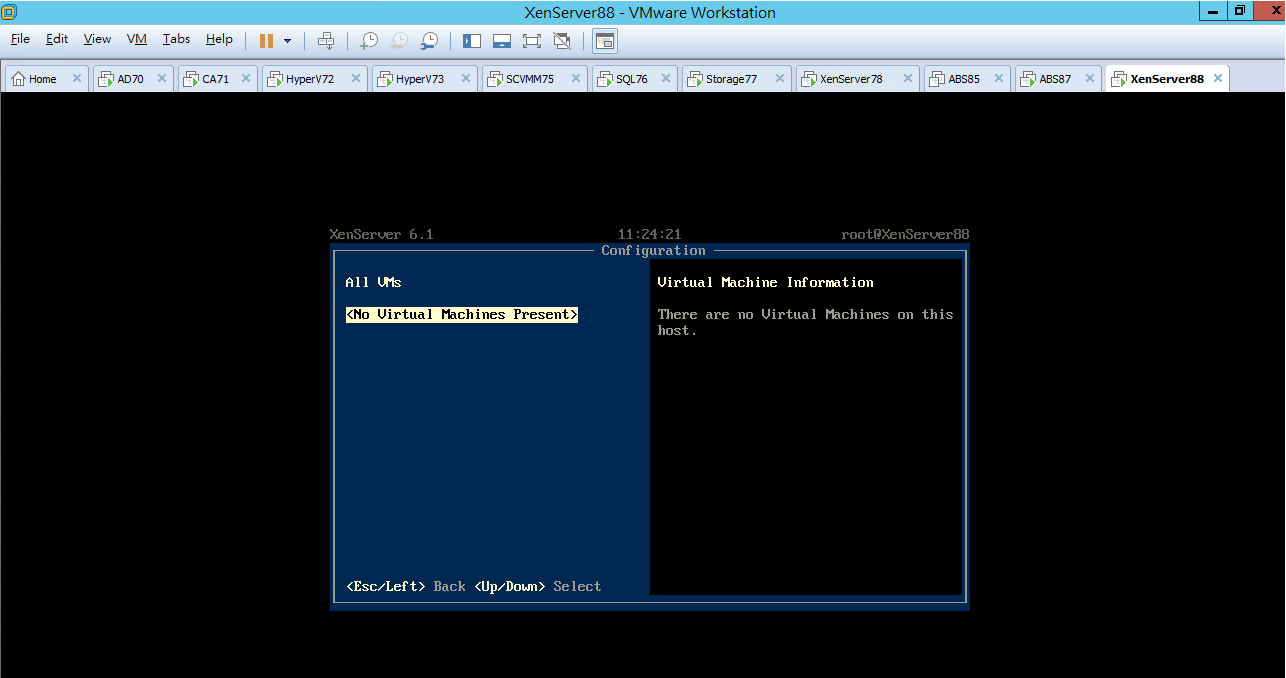1286x678 pixels.
Task: Click the VMware Workstation title bar icon
Action: tap(8, 11)
